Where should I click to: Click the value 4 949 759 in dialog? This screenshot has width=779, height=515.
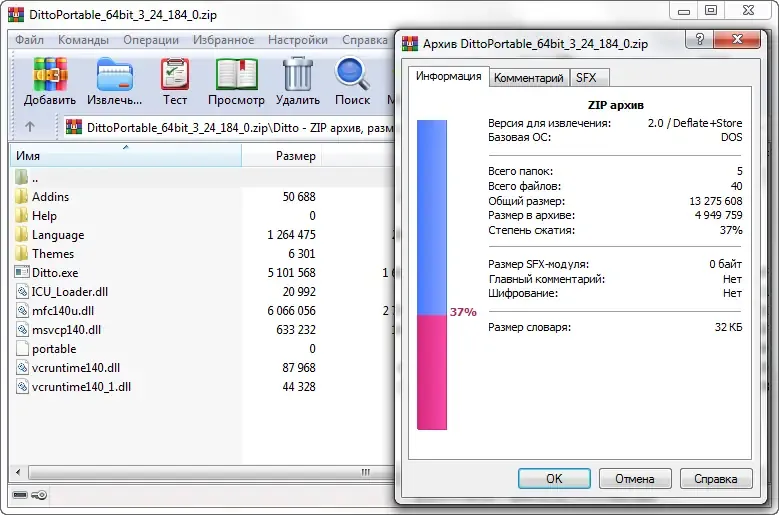pyautogui.click(x=718, y=216)
